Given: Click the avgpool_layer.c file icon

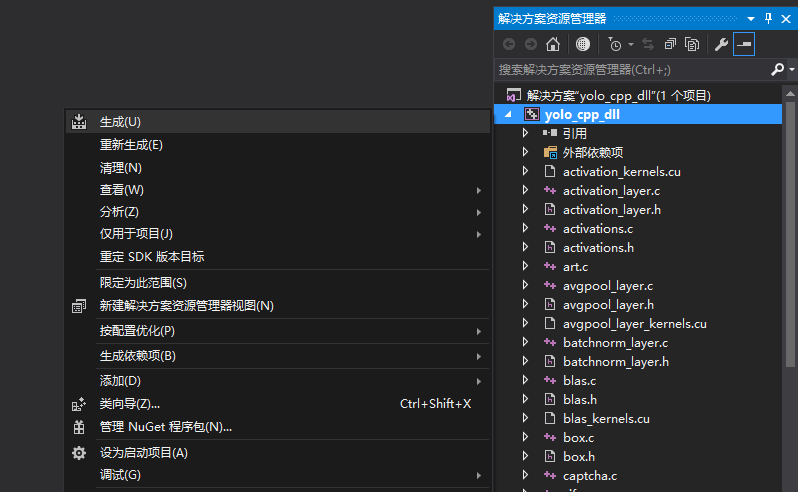Looking at the screenshot, I should tap(550, 285).
